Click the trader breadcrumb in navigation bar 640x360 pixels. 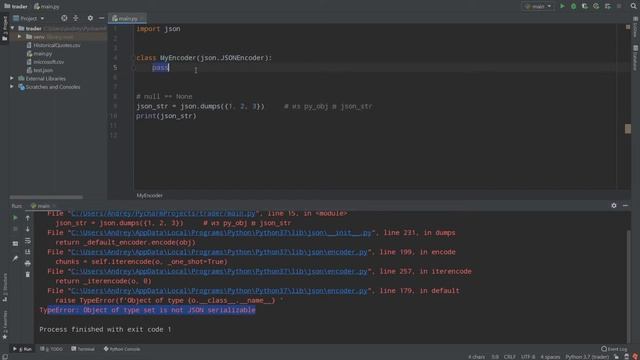[16, 7]
